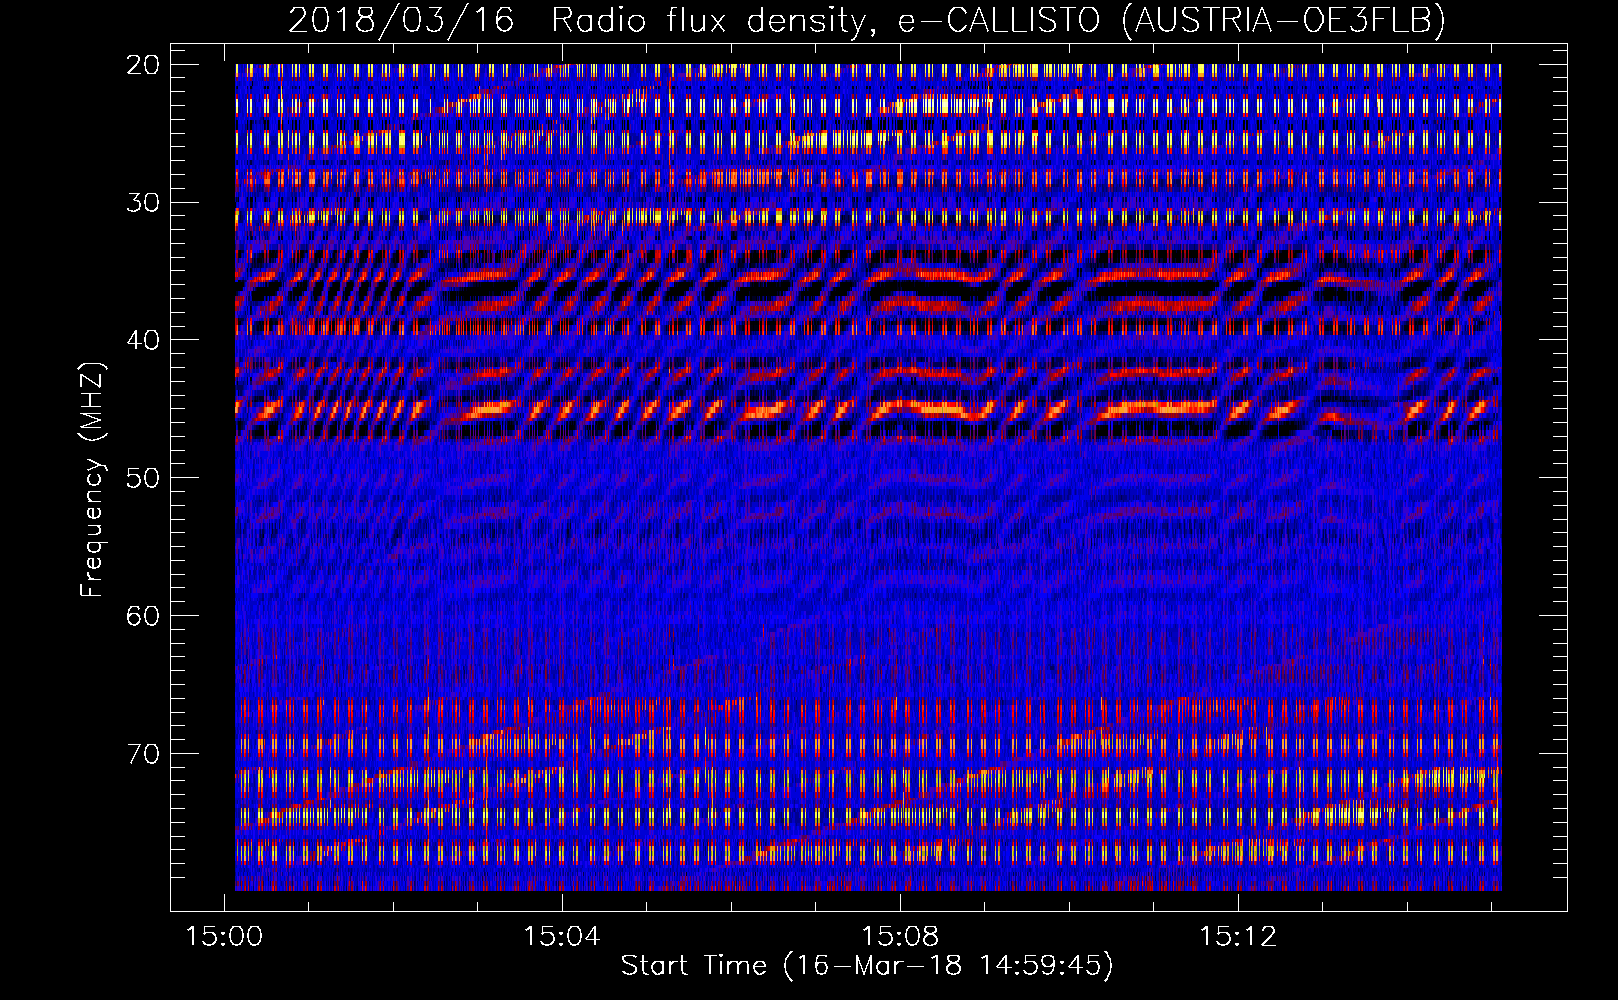Click the 20 frequency tick label

[x=143, y=65]
